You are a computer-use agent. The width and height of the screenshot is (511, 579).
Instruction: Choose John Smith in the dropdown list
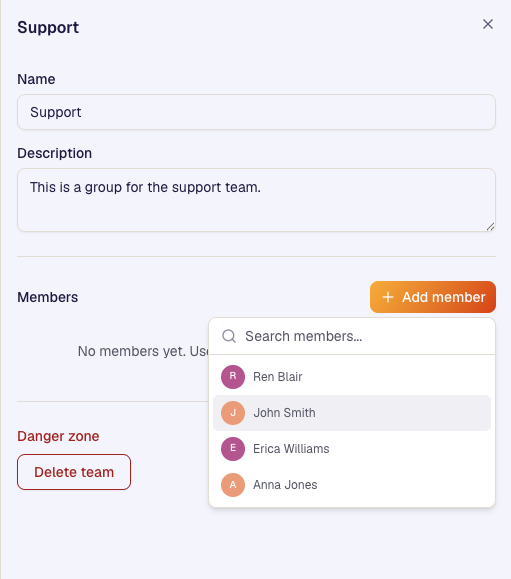point(352,413)
